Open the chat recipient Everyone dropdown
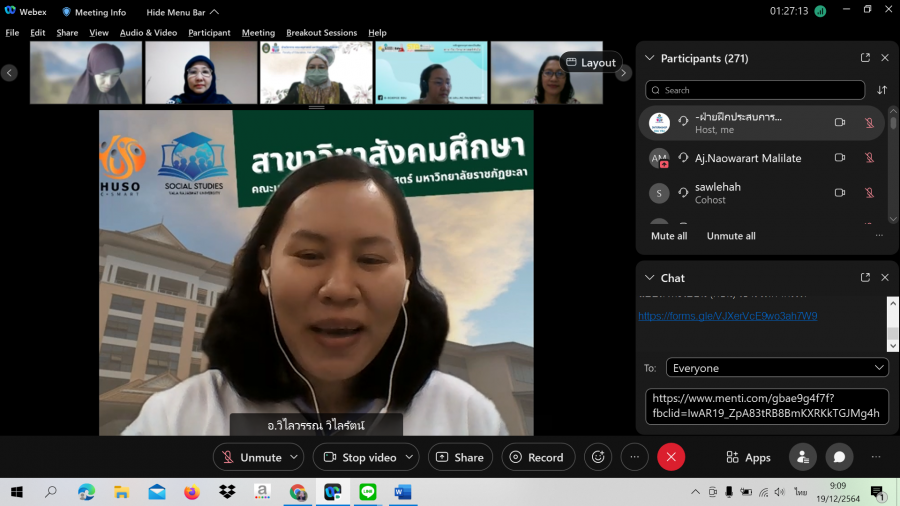Screen dimensions: 900x506 click(x=778, y=368)
